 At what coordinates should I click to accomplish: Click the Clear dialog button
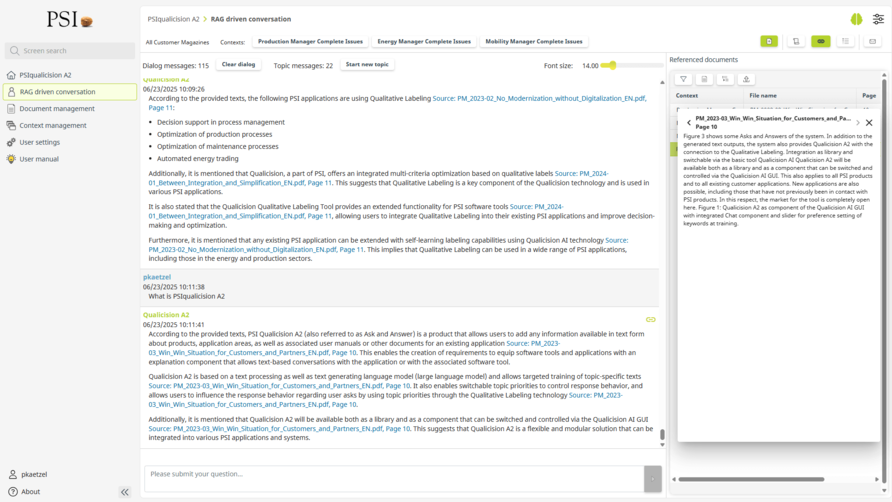[238, 65]
